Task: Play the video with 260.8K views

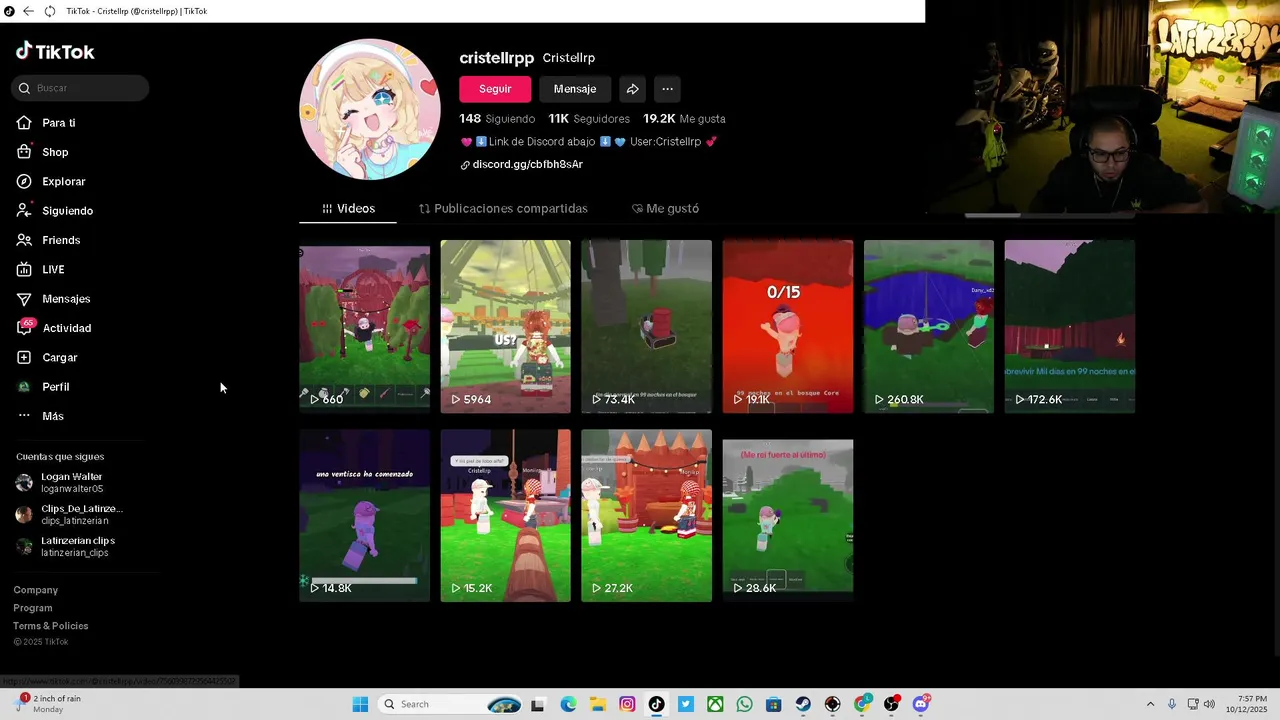Action: click(929, 326)
